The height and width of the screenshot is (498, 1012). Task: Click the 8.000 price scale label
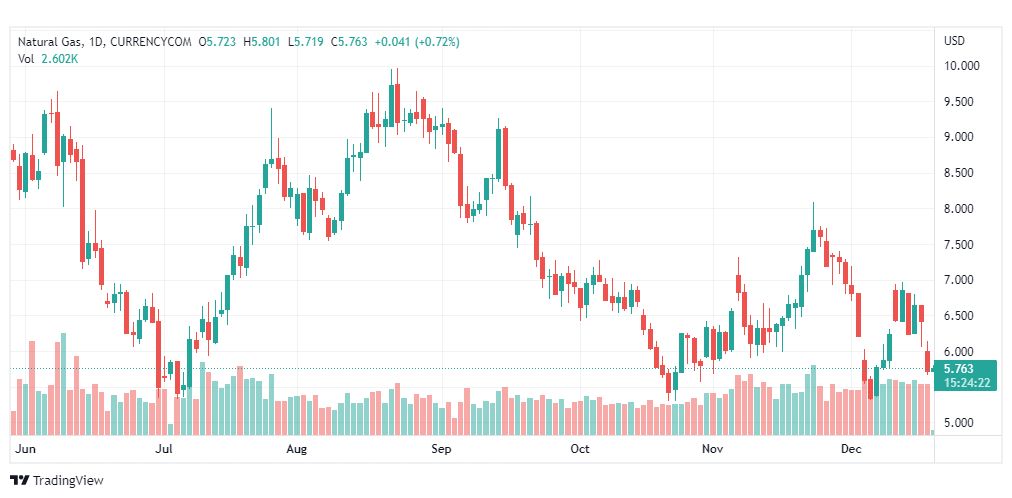pyautogui.click(x=962, y=209)
